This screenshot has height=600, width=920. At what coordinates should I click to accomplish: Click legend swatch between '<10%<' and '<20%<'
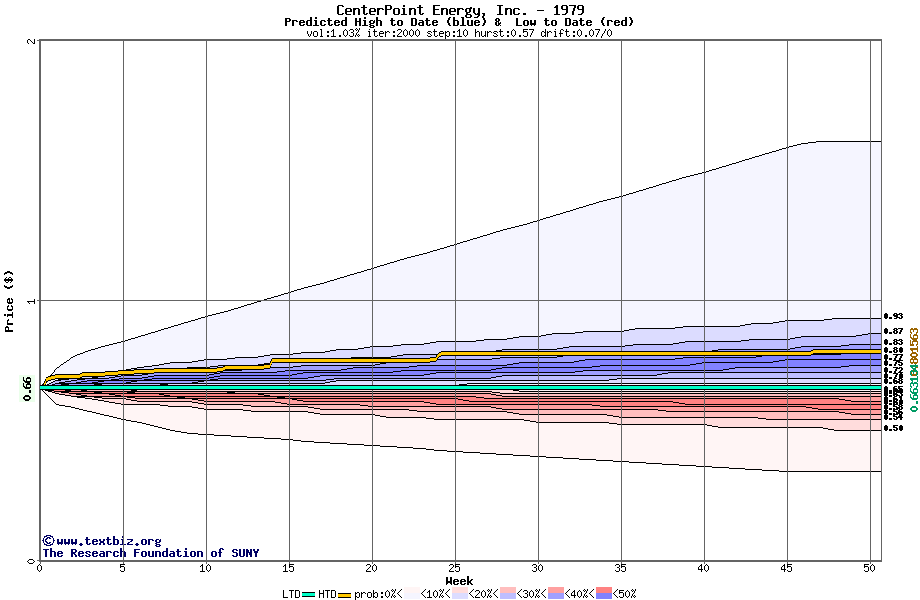point(459,594)
